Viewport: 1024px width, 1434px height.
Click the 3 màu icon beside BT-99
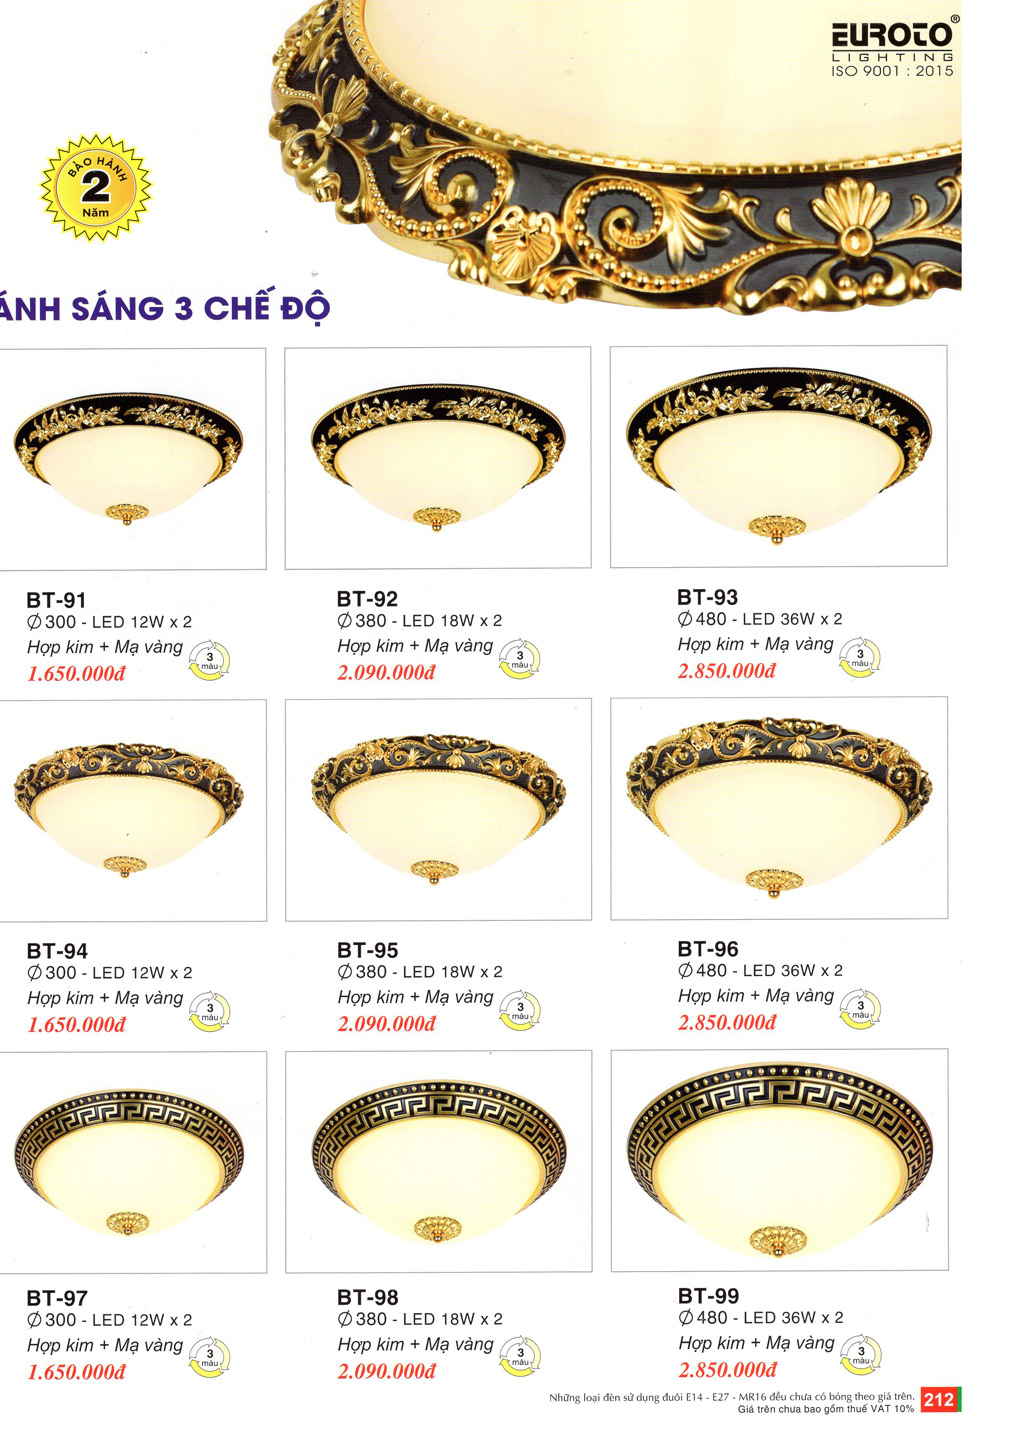click(860, 1356)
